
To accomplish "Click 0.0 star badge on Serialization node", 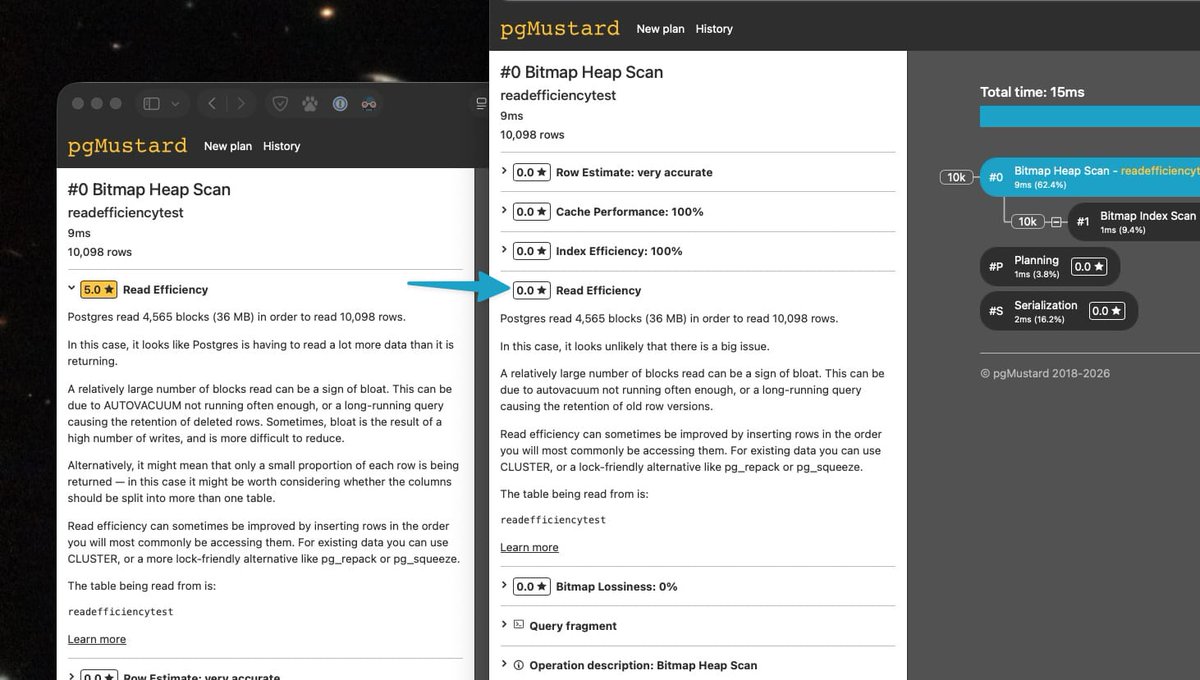I will coord(1107,311).
